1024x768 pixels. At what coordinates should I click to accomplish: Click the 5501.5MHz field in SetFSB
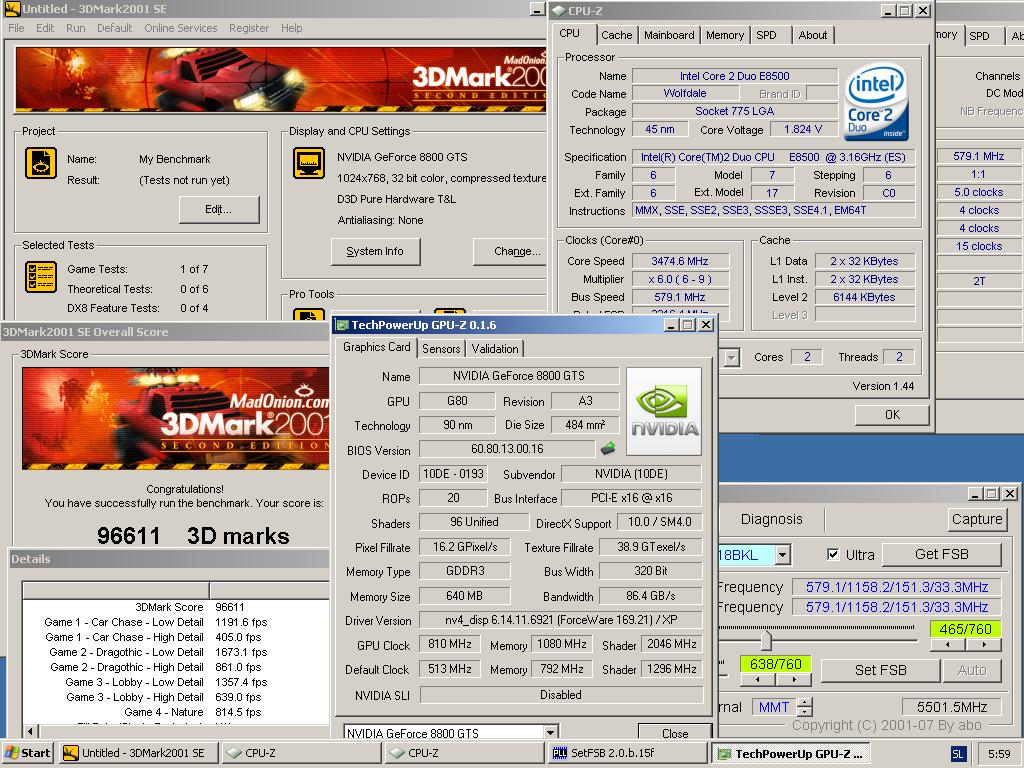[952, 707]
